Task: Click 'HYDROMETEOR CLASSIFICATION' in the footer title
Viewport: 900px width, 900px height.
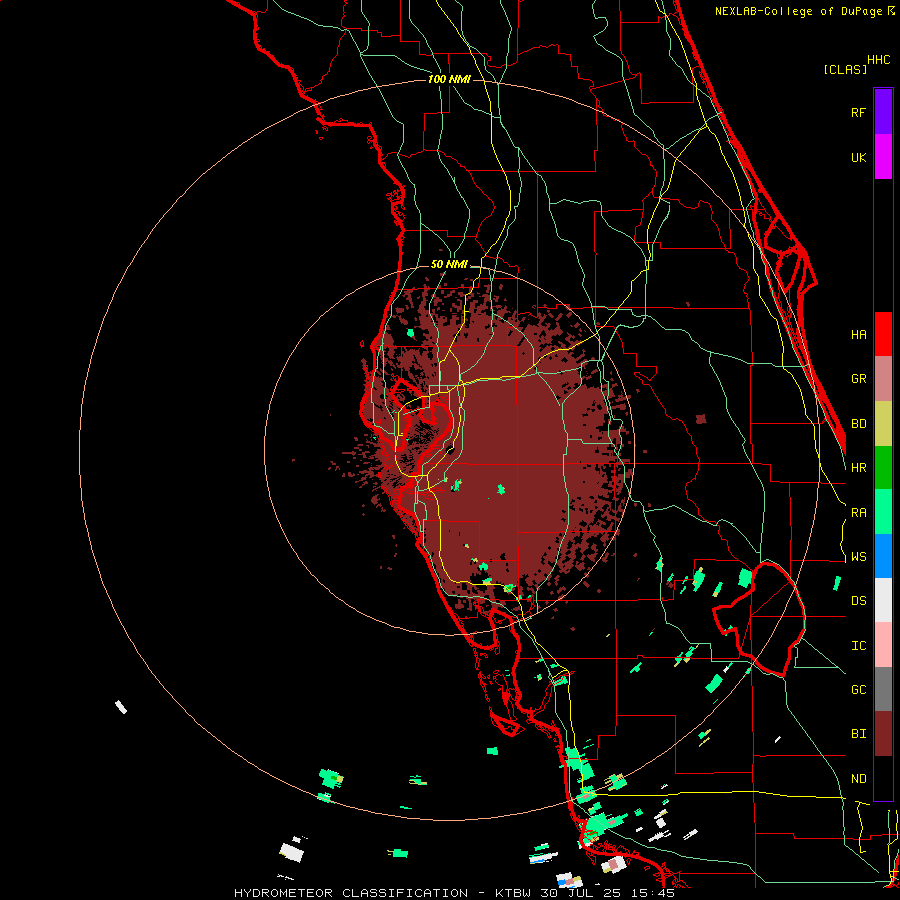Action: pos(351,893)
